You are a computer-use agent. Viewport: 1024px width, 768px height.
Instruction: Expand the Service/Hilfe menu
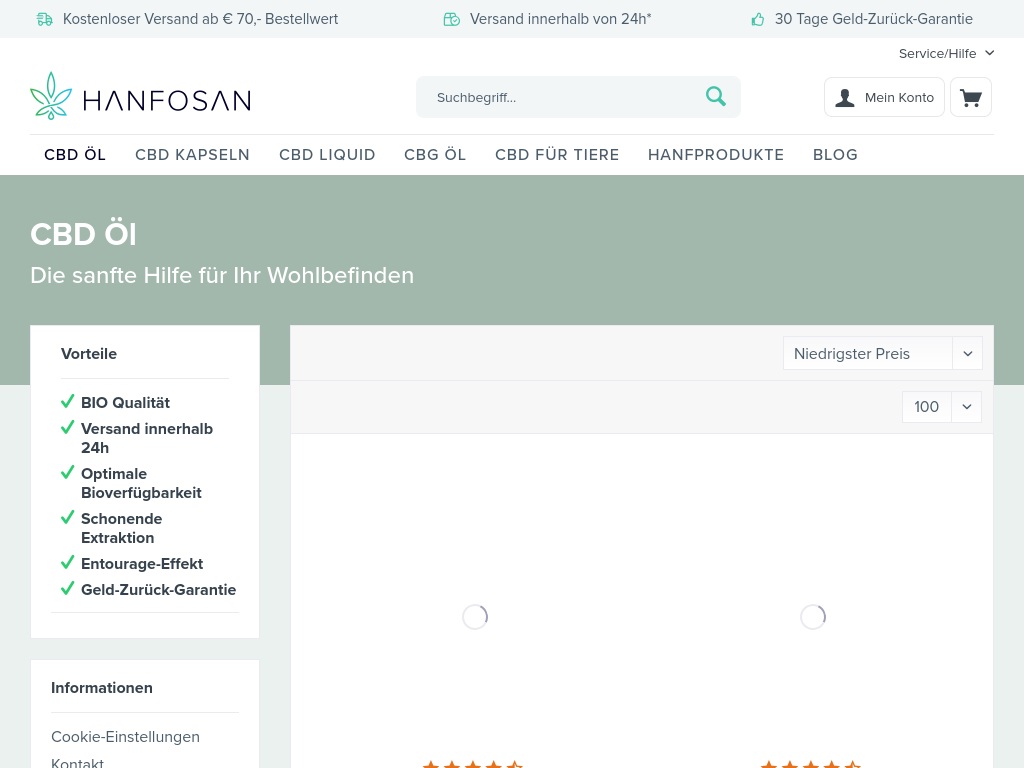click(946, 53)
